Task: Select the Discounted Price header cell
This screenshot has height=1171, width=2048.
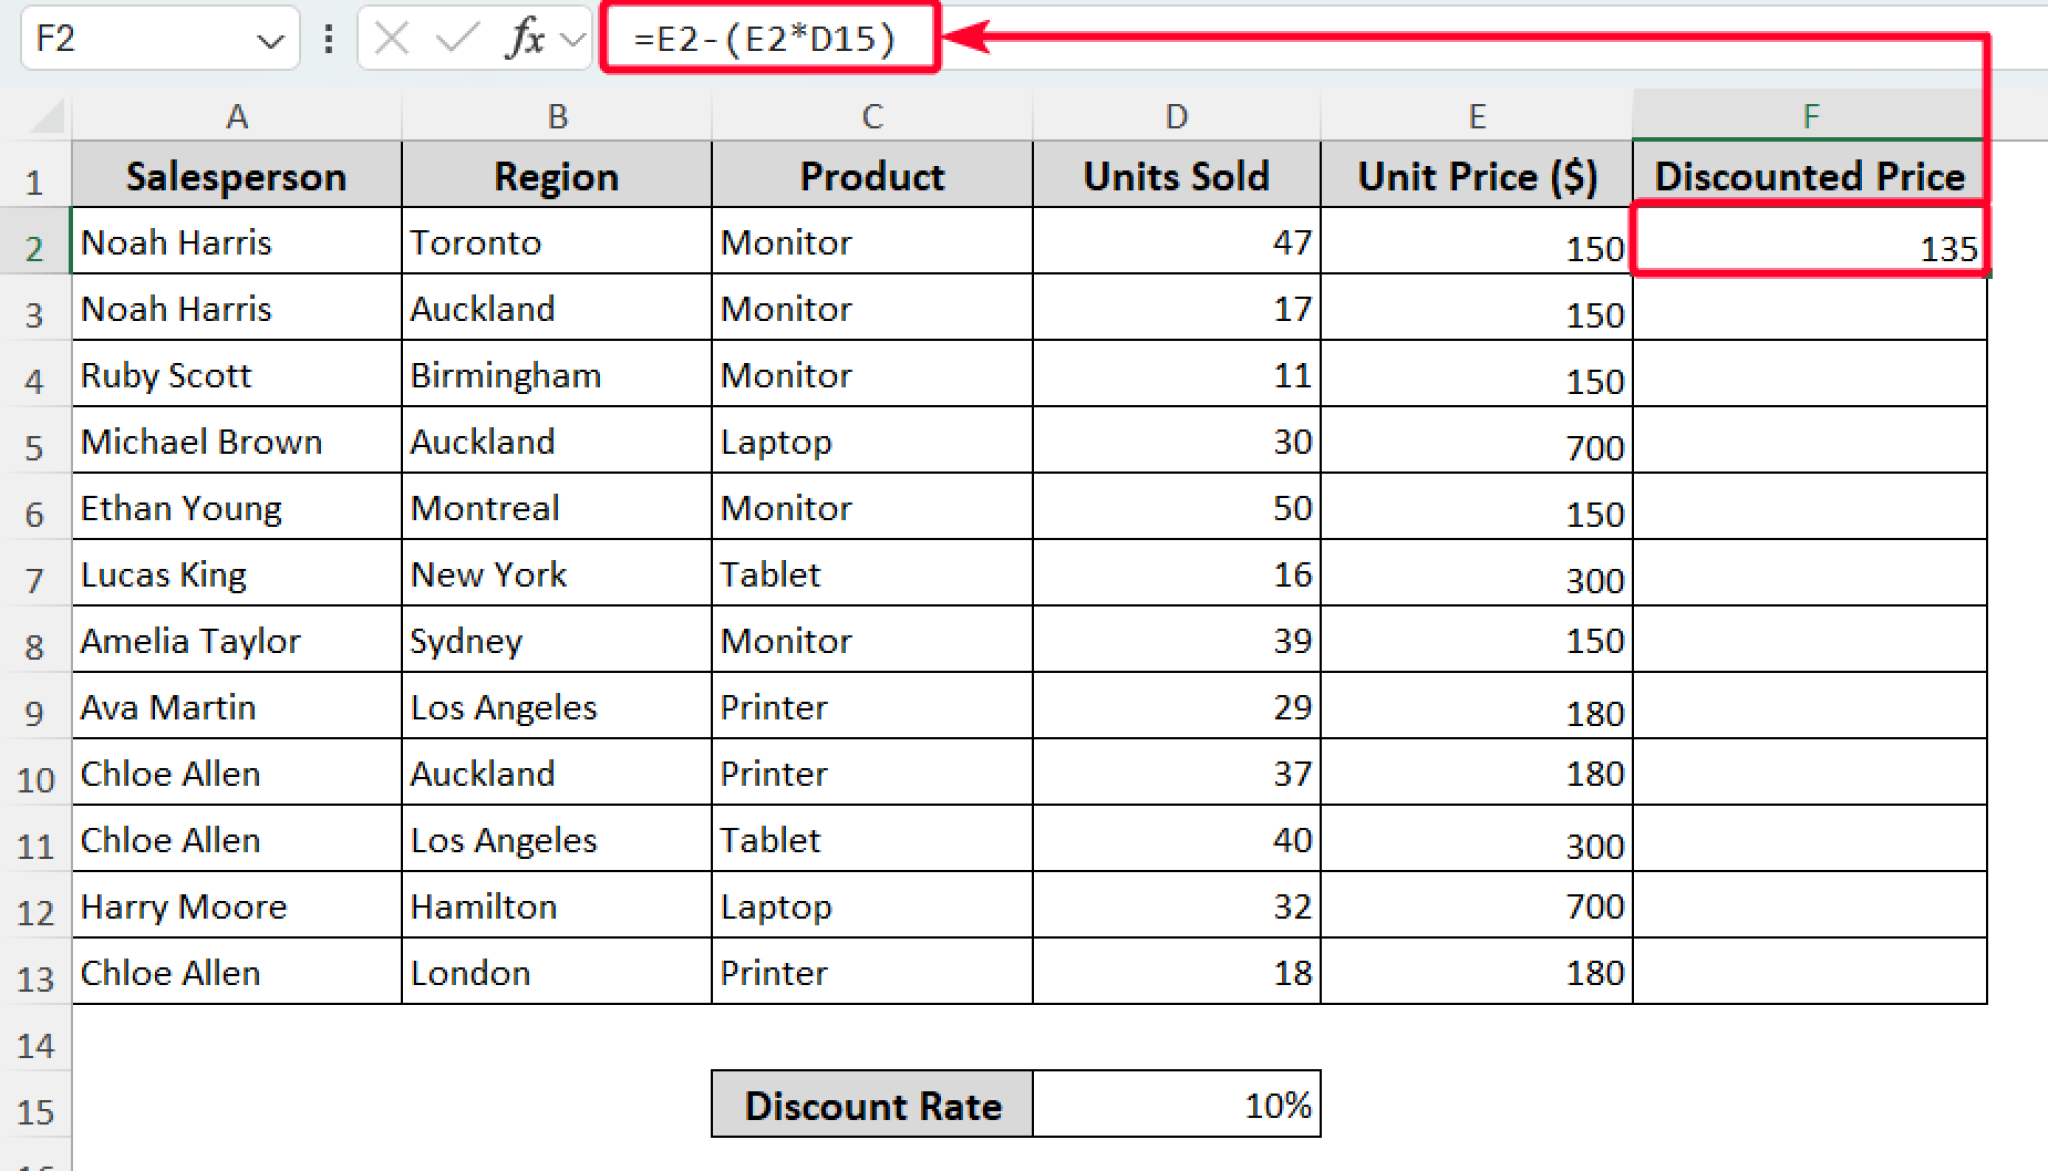Action: [1810, 175]
